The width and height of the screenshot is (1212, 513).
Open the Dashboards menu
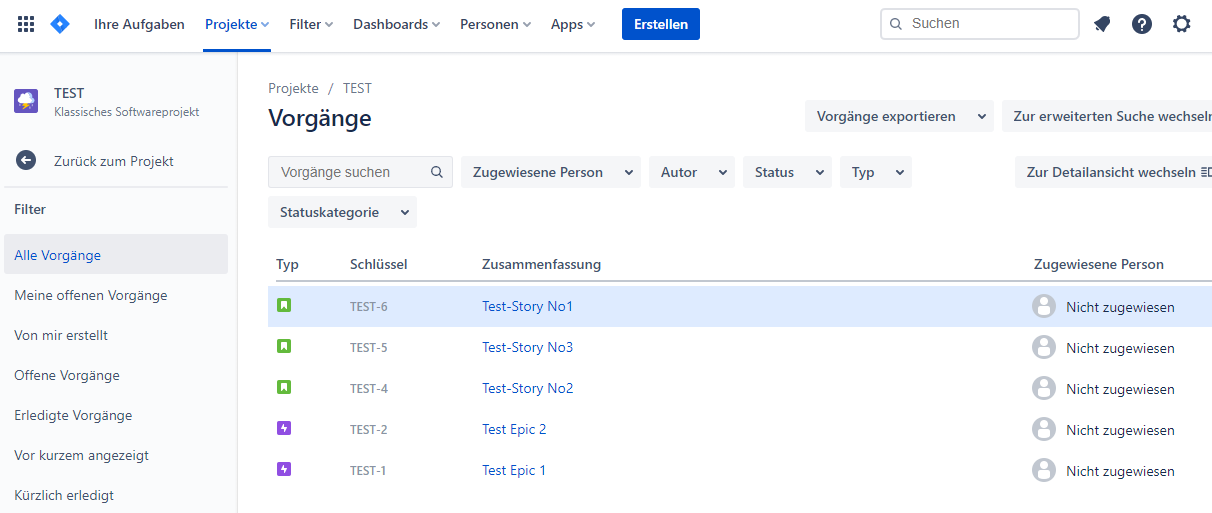tap(396, 24)
